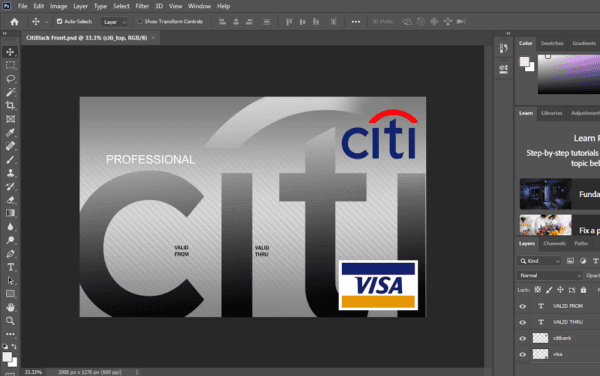Select the Path Selection tool

tap(10, 280)
